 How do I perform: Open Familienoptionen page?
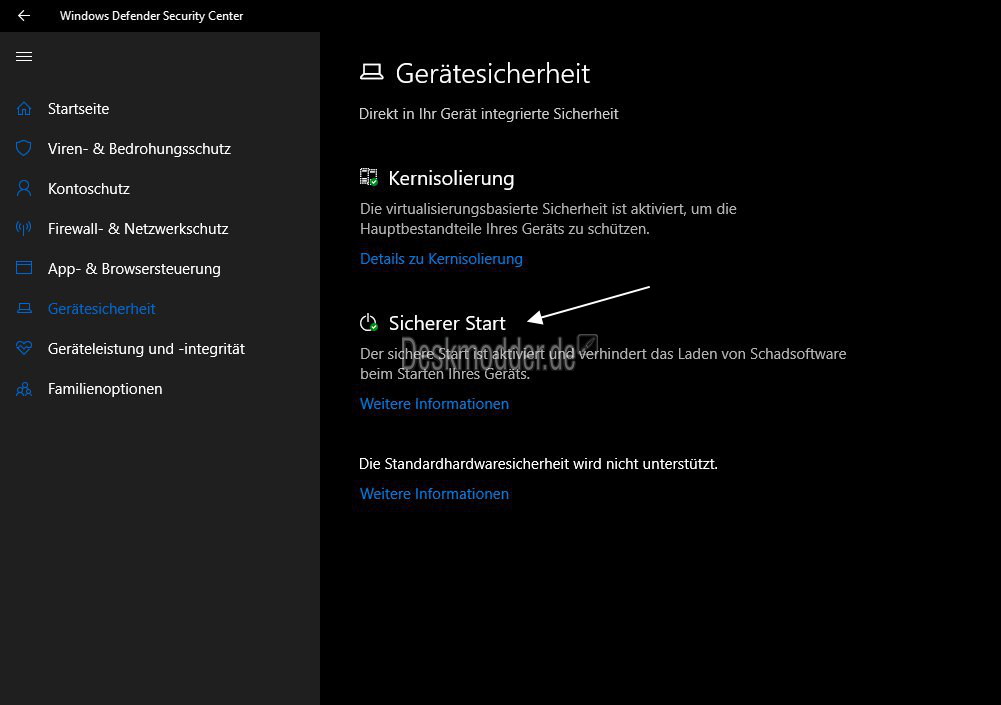(105, 389)
